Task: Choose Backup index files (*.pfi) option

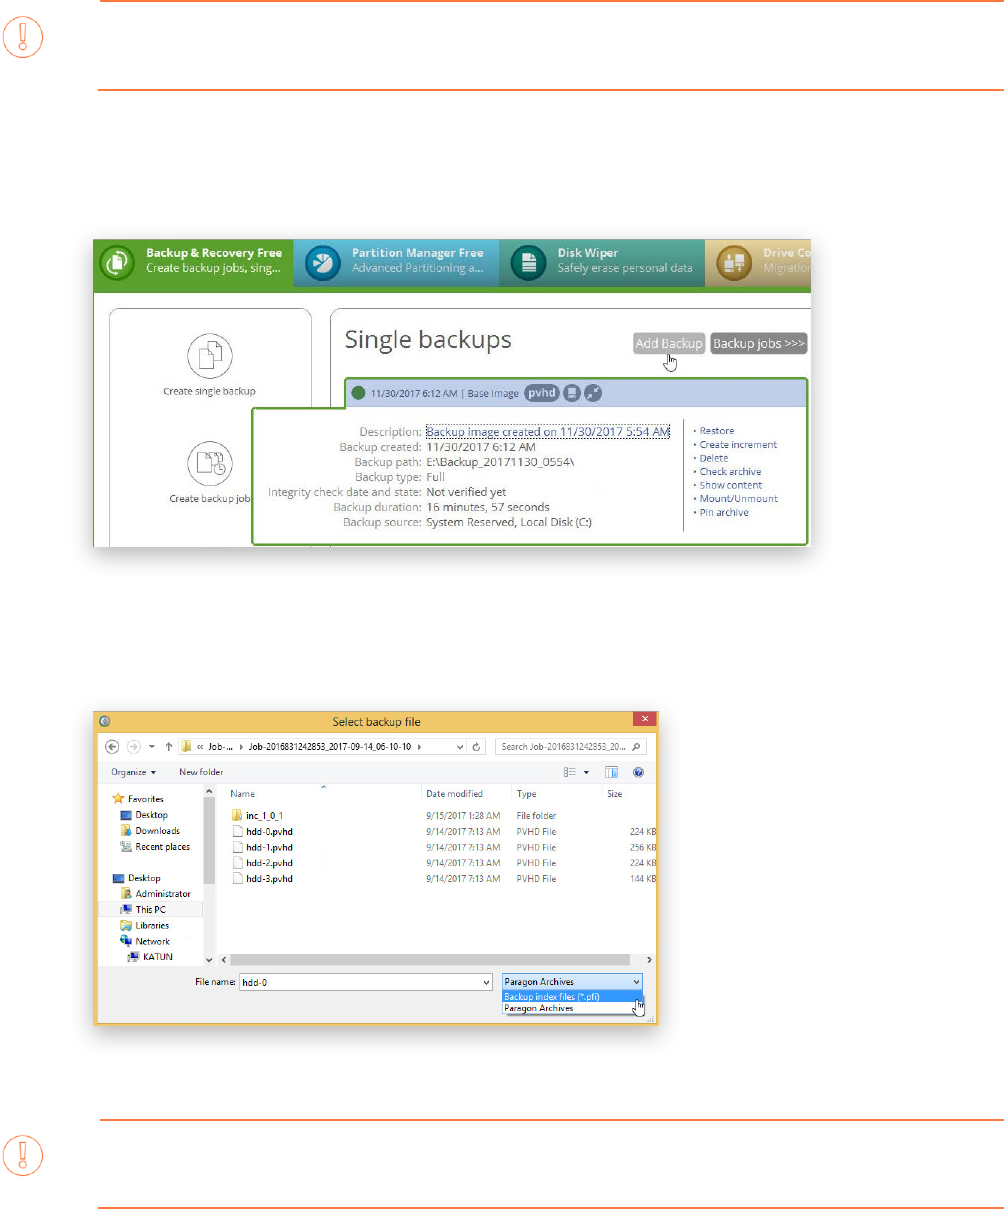Action: (571, 996)
